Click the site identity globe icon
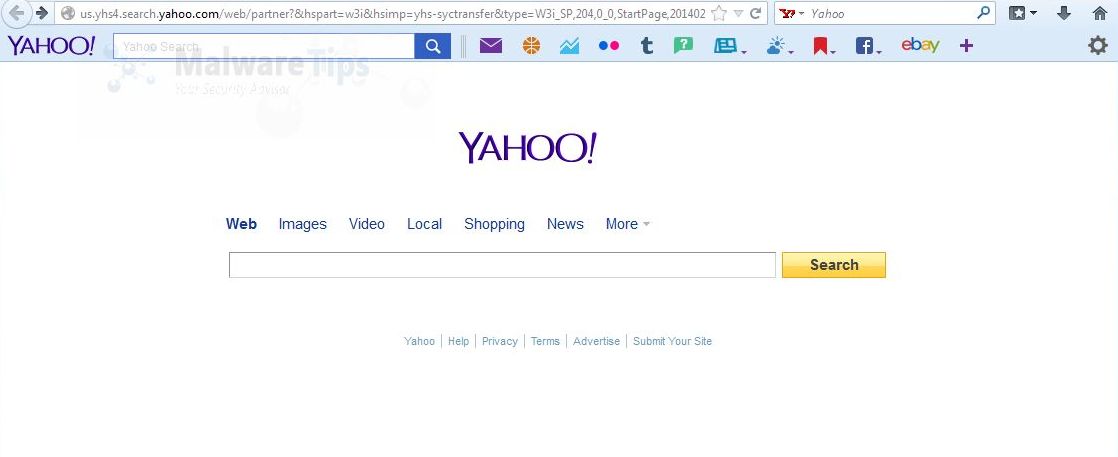Screen dimensions: 1118x457 click(x=68, y=13)
